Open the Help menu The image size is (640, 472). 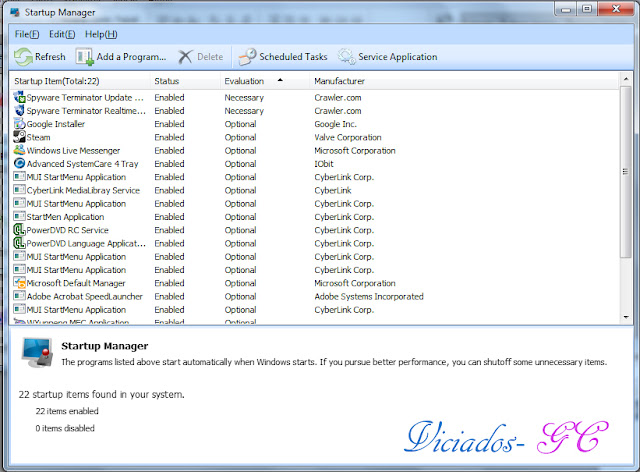click(x=101, y=34)
